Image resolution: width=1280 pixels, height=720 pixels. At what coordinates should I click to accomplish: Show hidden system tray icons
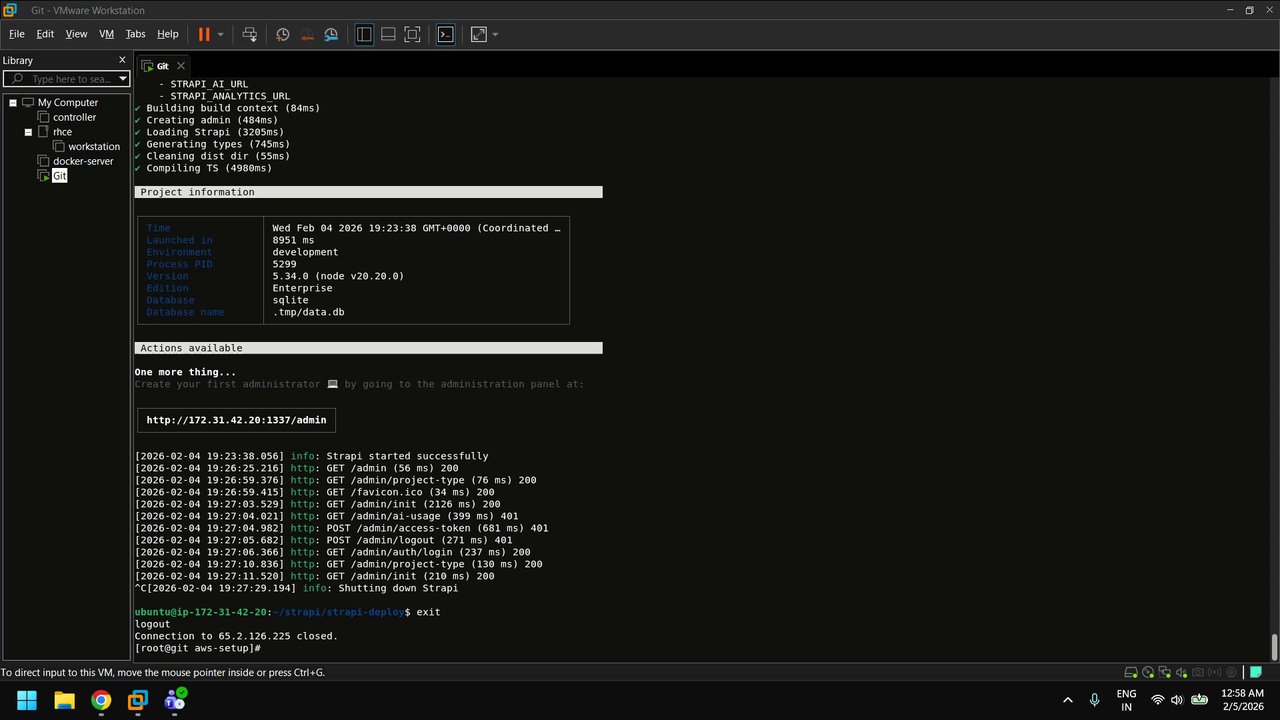tap(1068, 700)
